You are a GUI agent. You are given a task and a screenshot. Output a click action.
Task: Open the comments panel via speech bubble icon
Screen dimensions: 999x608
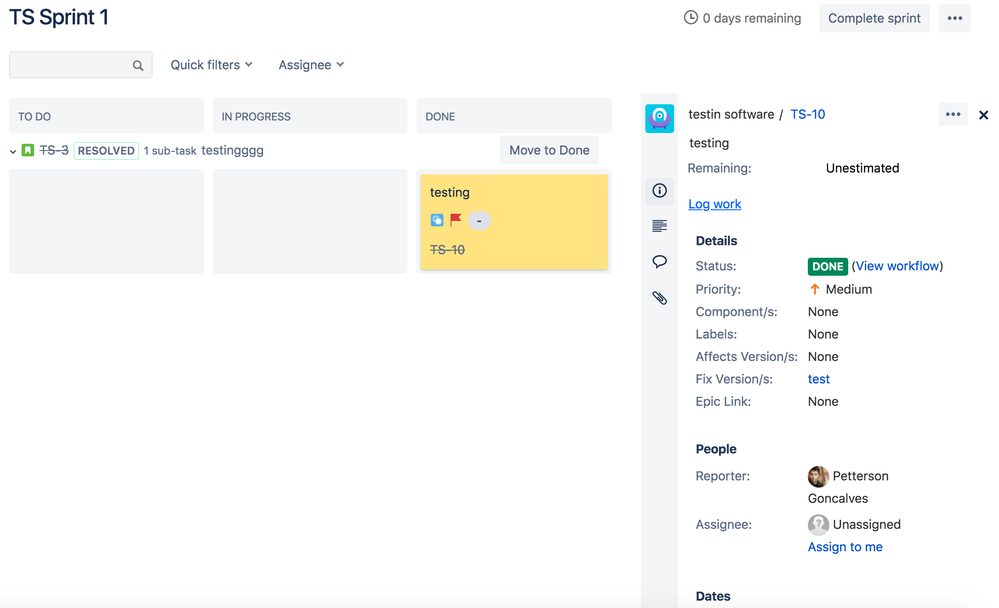[659, 261]
